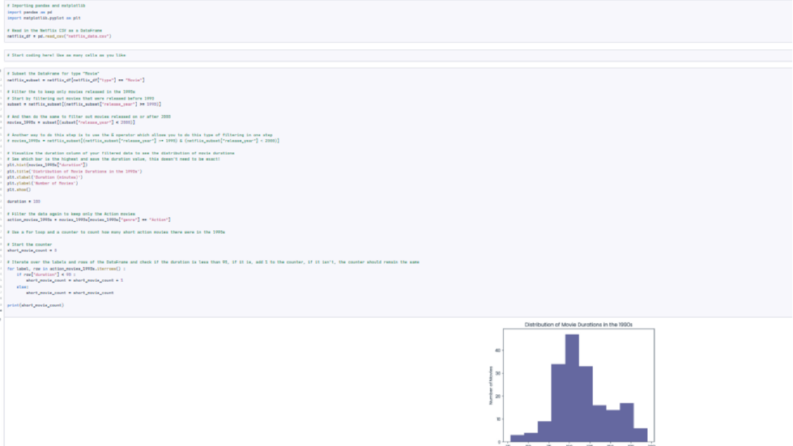793x446 pixels.
Task: Select the '# Start coding here!' cell
Action: 398,56
